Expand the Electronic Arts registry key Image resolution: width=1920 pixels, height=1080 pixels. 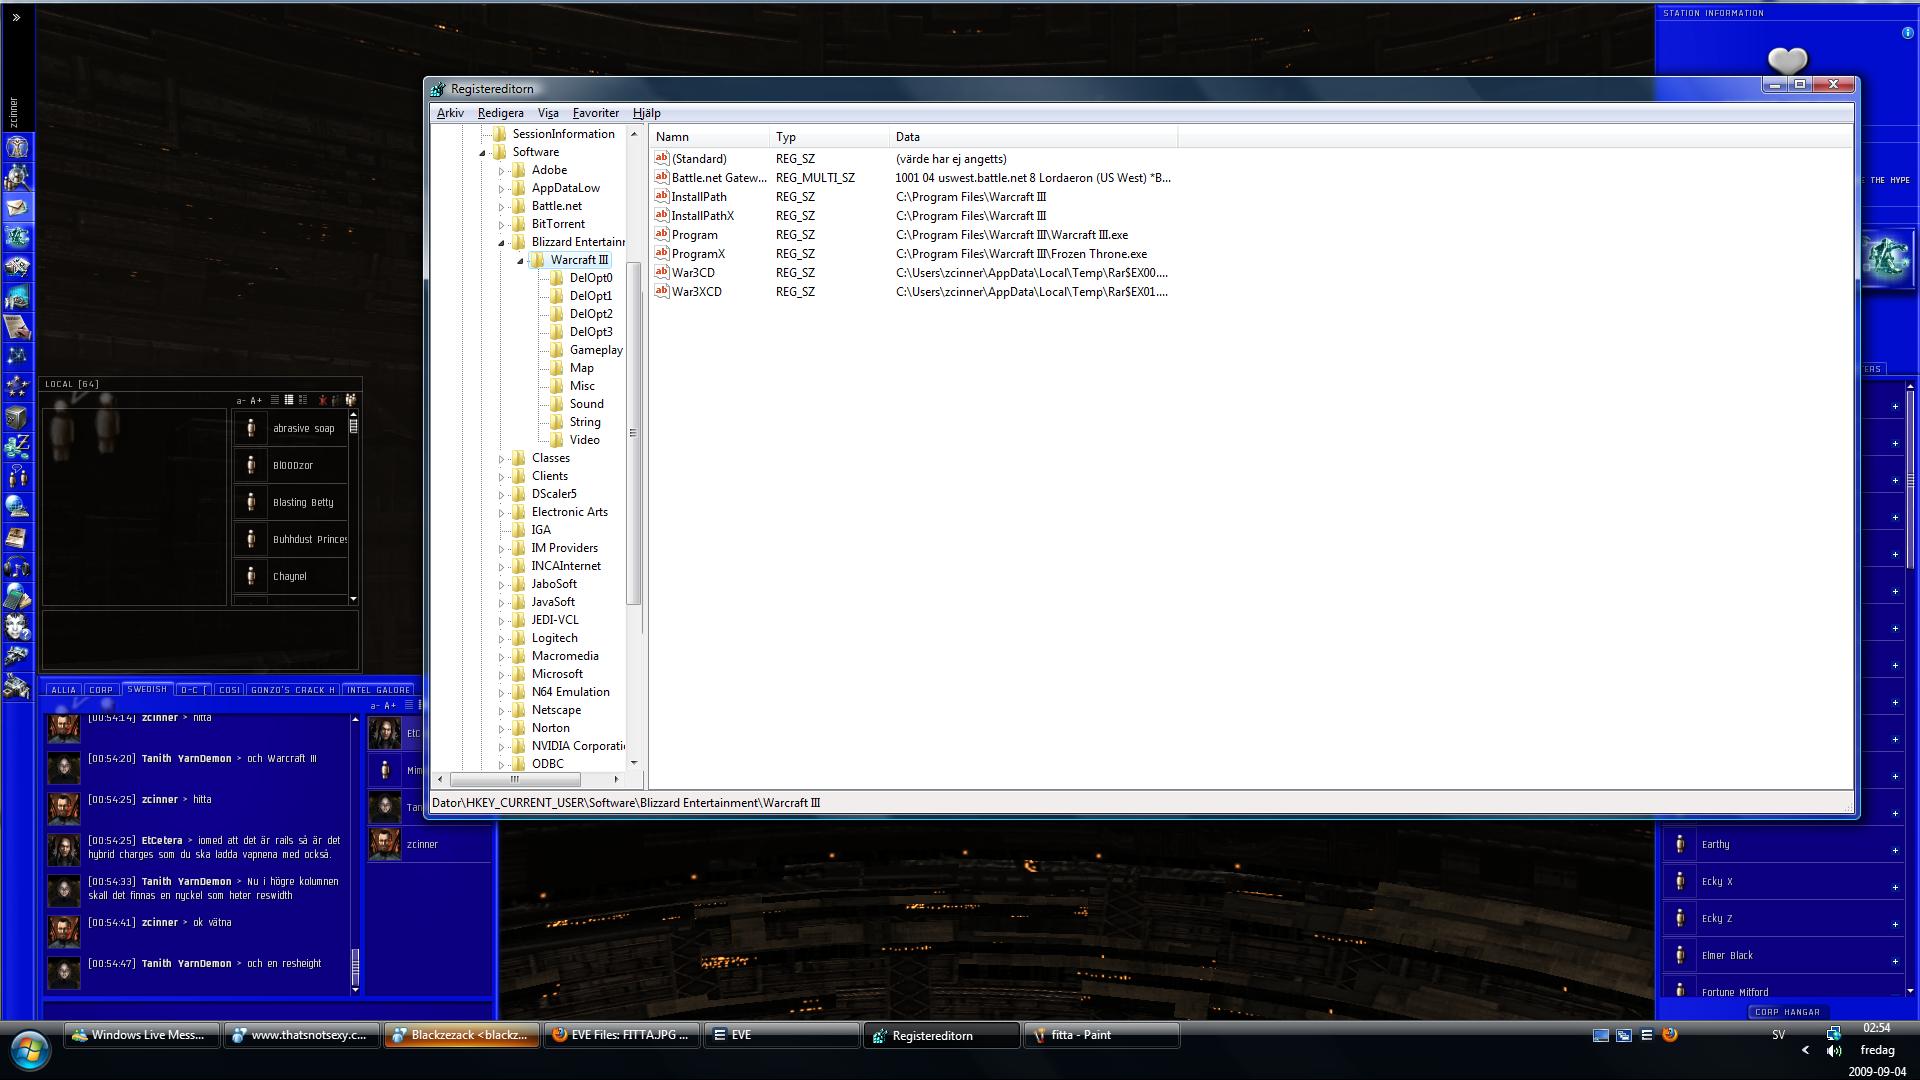coord(502,513)
